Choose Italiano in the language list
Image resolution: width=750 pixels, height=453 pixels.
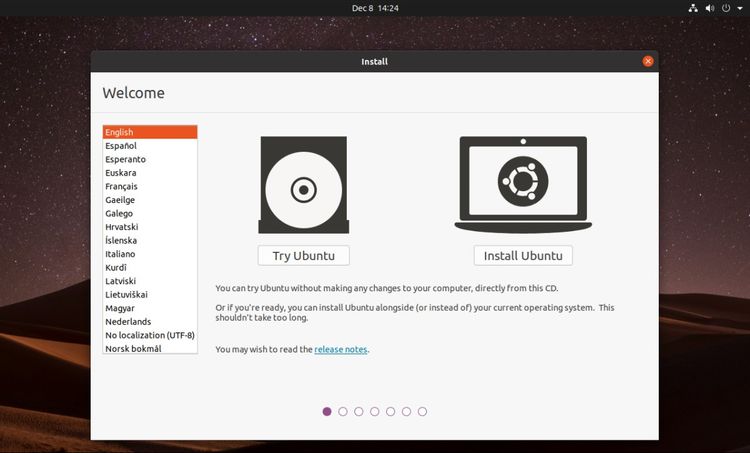point(150,254)
